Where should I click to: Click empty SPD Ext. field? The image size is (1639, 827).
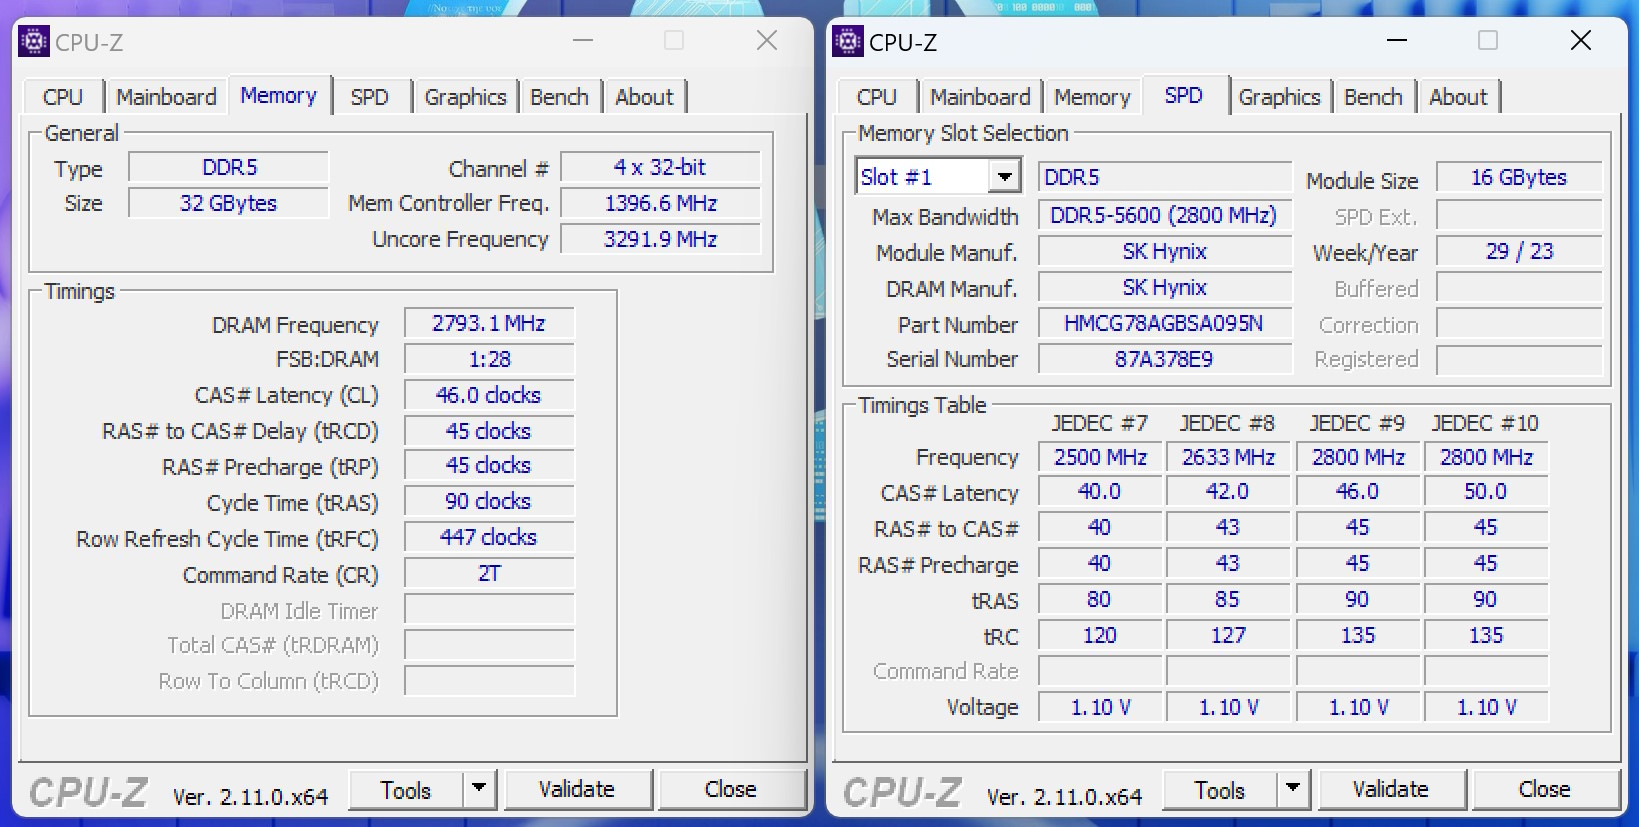1519,215
